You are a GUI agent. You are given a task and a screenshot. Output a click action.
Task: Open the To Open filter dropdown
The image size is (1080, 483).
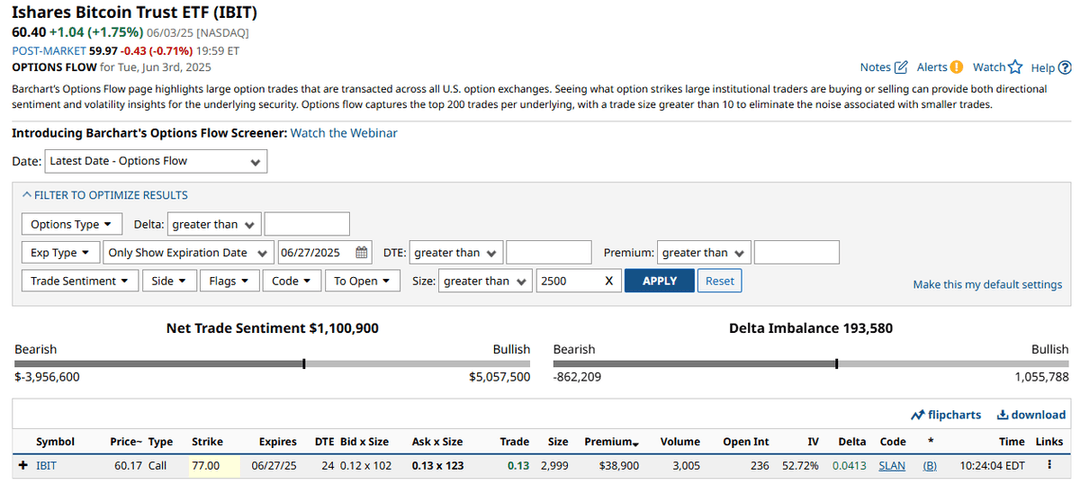coord(362,281)
